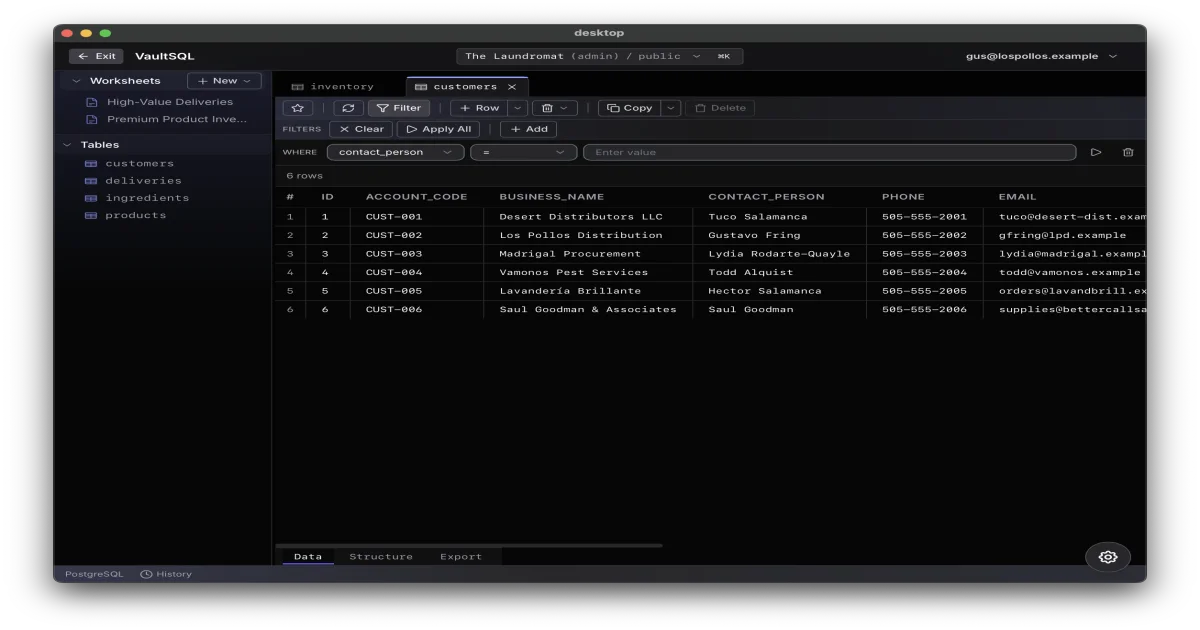Viewport: 1200px width, 630px height.
Task: Copy selected rows with Copy button
Action: pos(630,108)
